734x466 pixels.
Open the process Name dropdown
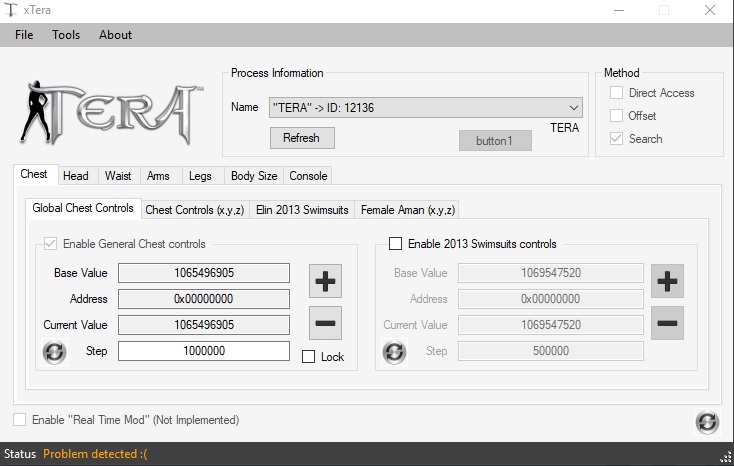[x=426, y=107]
